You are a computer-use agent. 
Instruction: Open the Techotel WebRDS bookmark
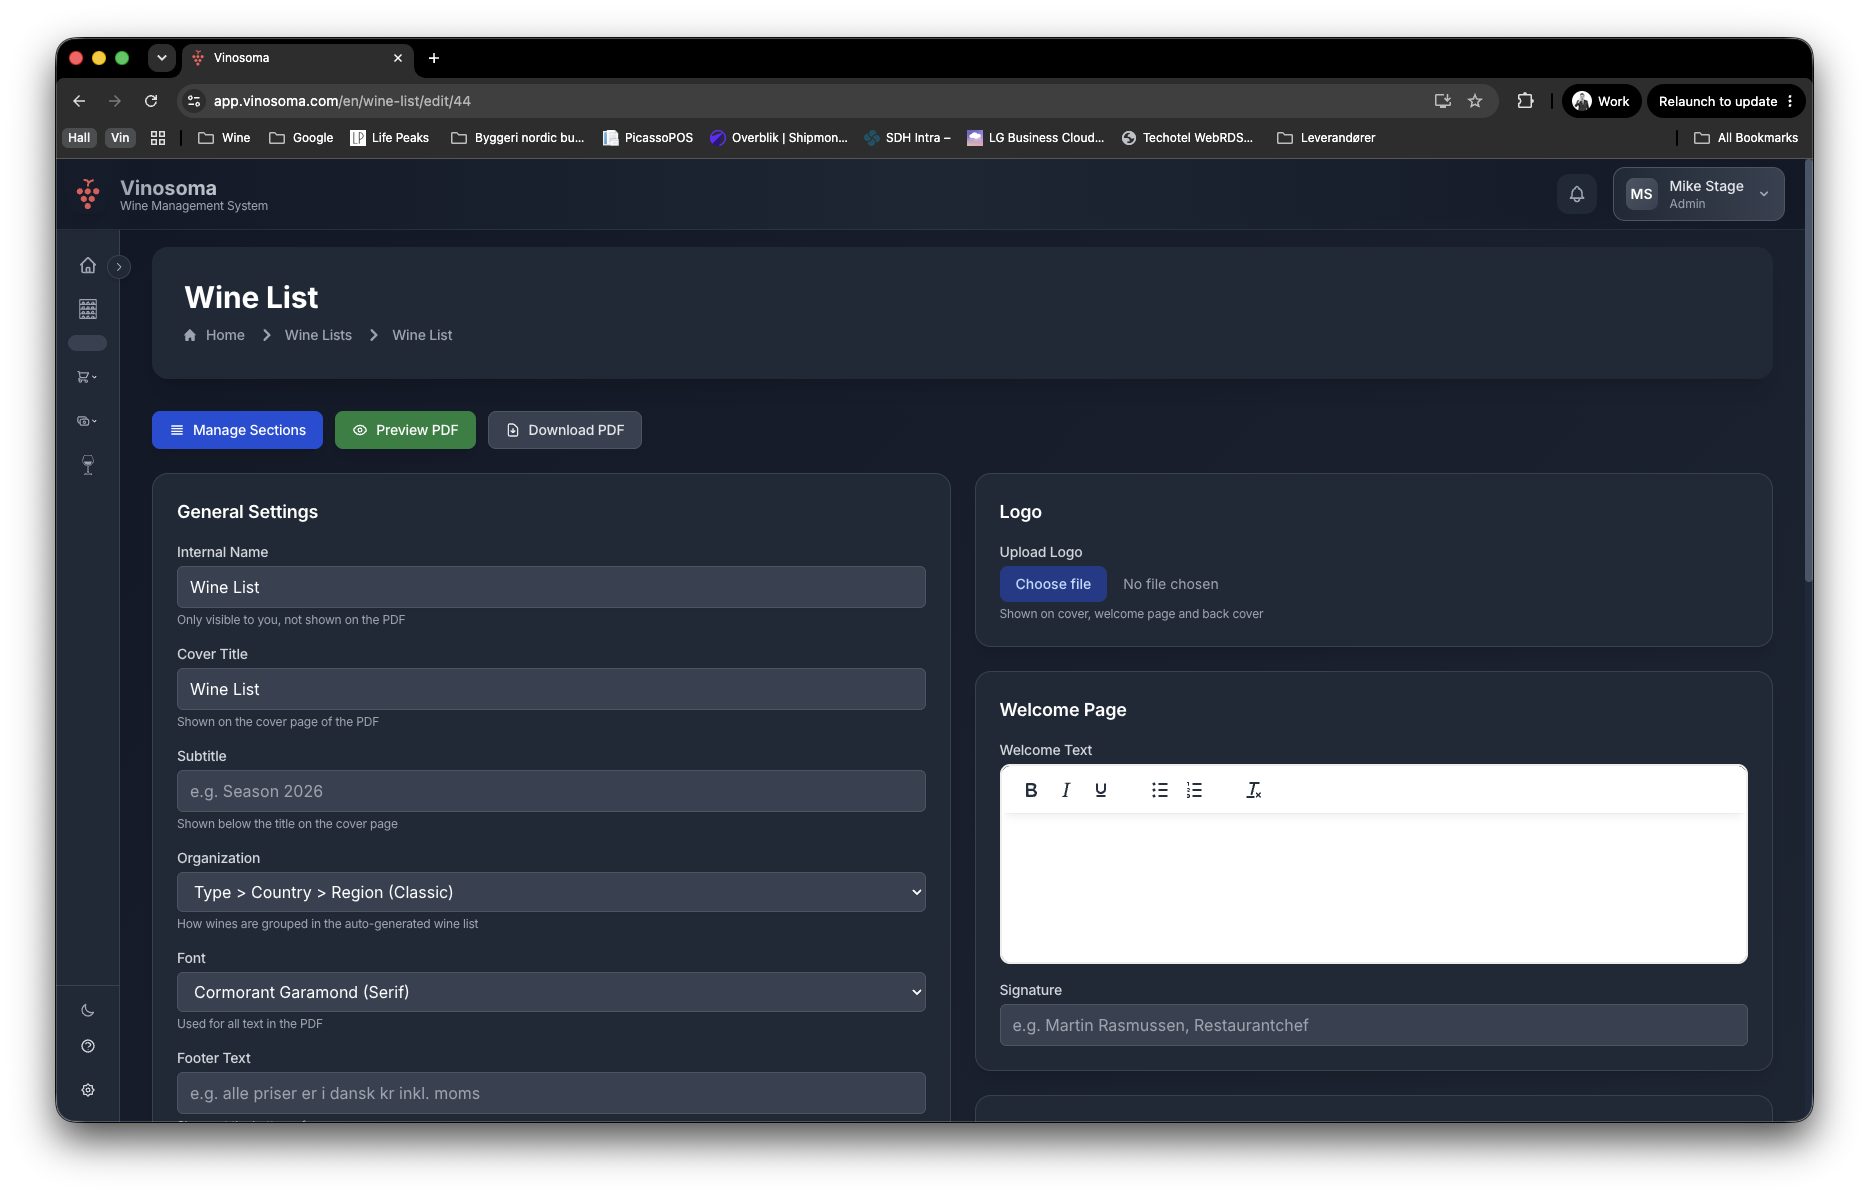[1187, 138]
